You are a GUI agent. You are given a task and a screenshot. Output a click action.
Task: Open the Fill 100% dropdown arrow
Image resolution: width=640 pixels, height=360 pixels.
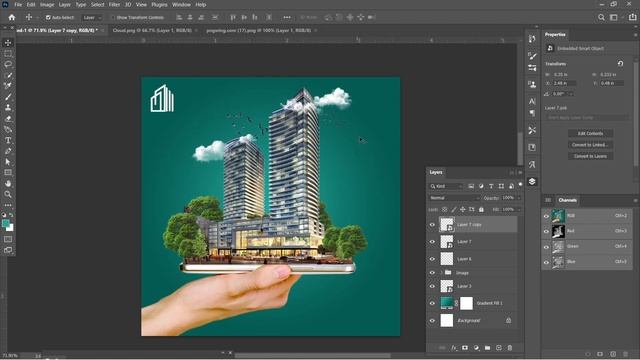click(x=519, y=209)
